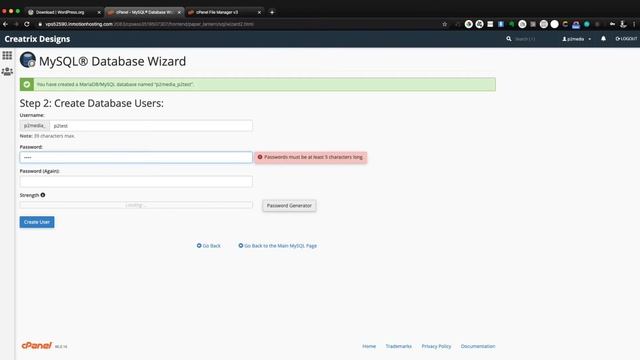Click the cPanel logo in footer

click(37, 345)
